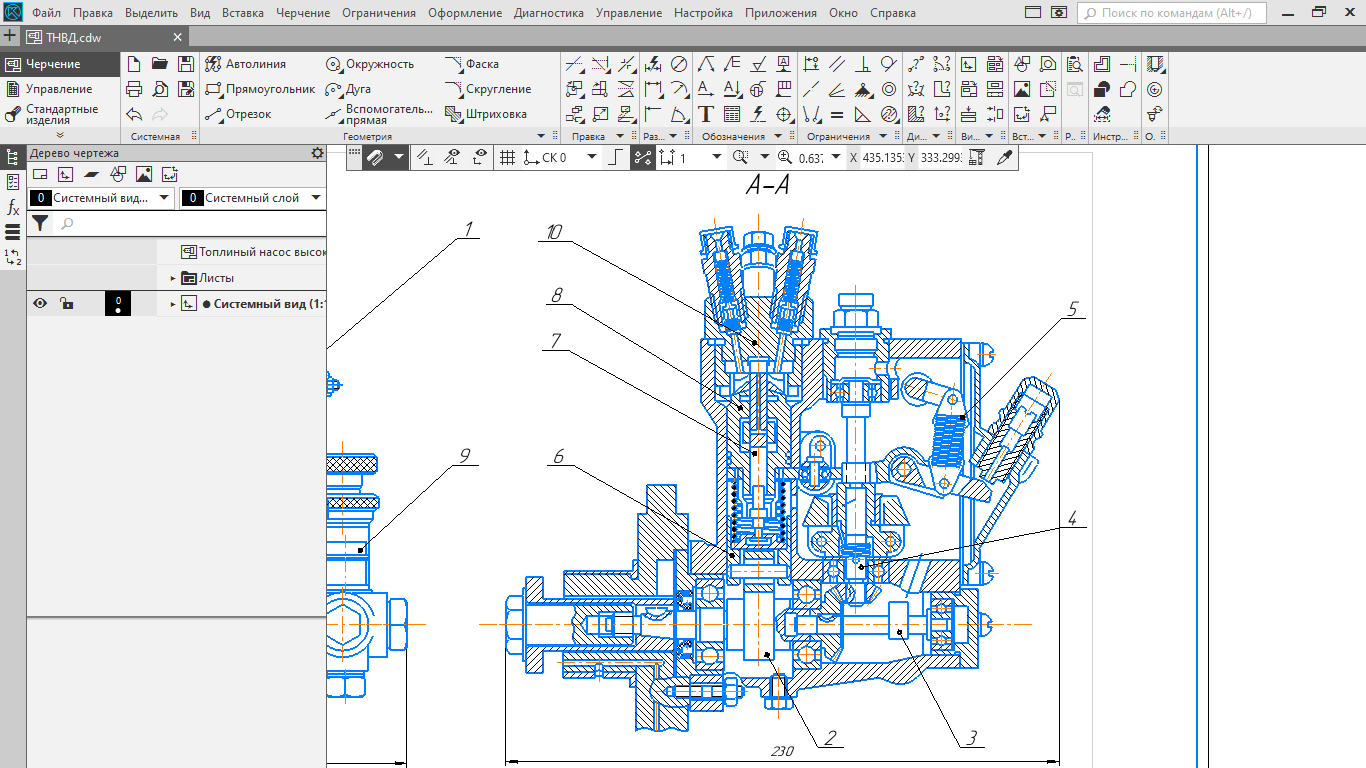This screenshot has width=1366, height=768.
Task: Select the Автолиния drawing tool
Action: [x=246, y=64]
